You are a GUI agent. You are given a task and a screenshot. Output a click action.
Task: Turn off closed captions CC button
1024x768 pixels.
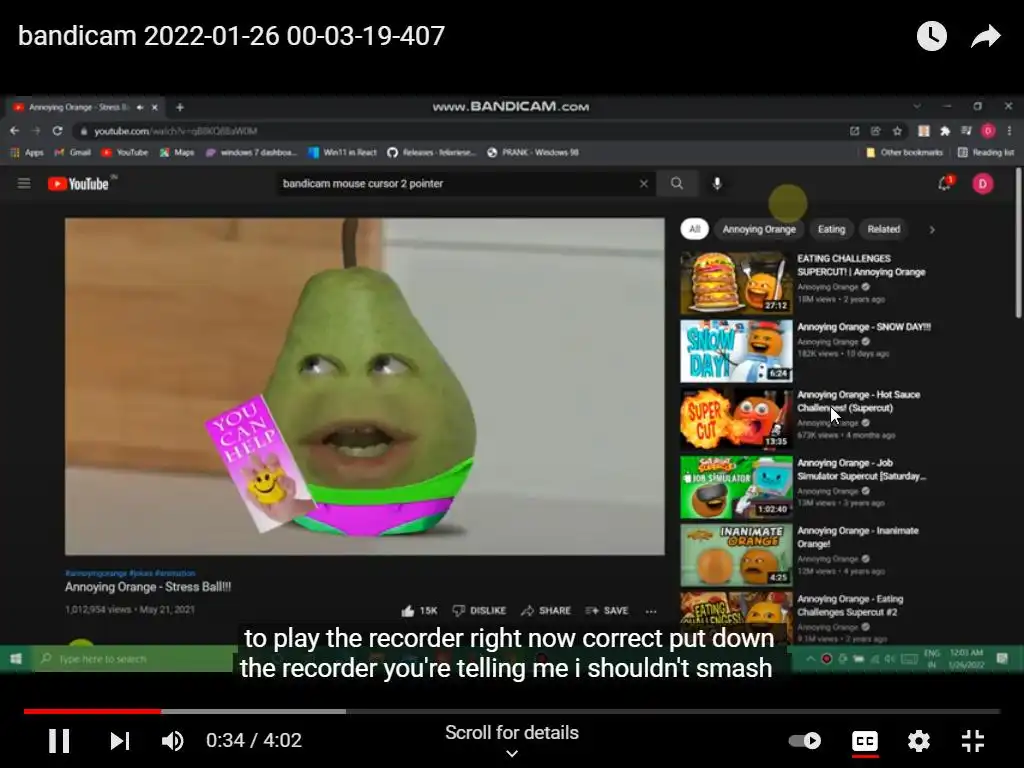865,741
